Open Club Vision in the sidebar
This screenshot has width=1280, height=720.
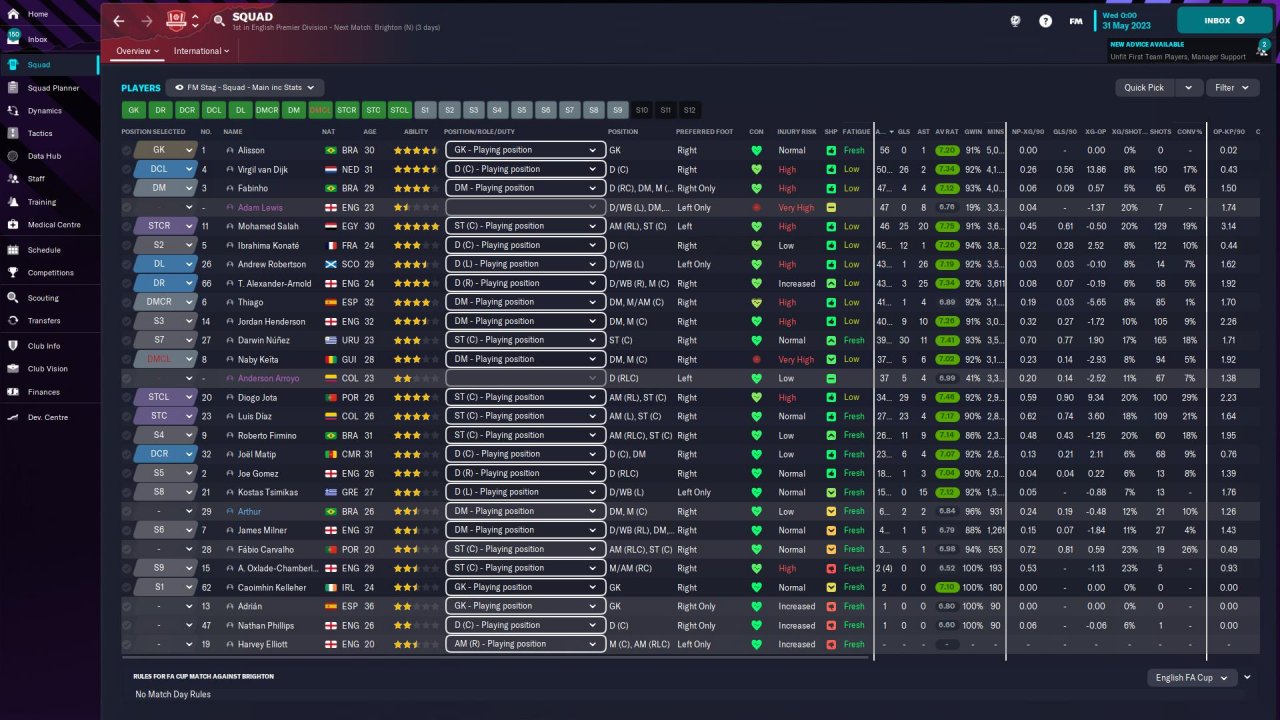point(50,369)
